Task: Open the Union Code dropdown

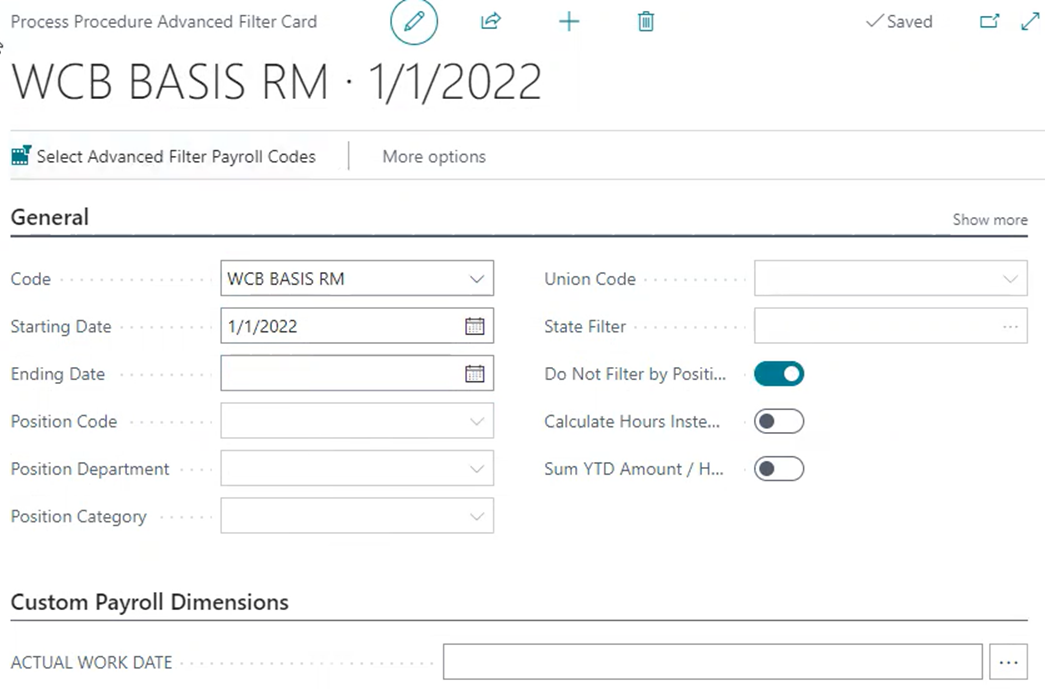Action: (1010, 279)
